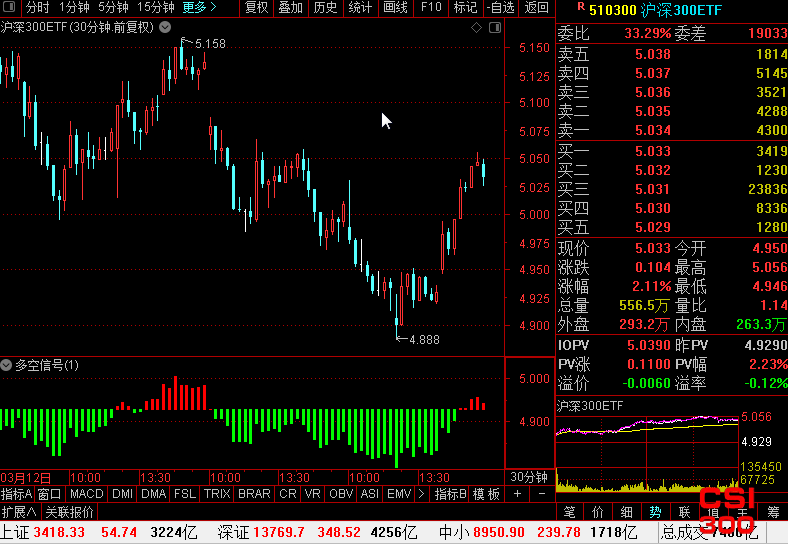Switch to the DMA indicator
The height and width of the screenshot is (544, 788).
pyautogui.click(x=154, y=494)
